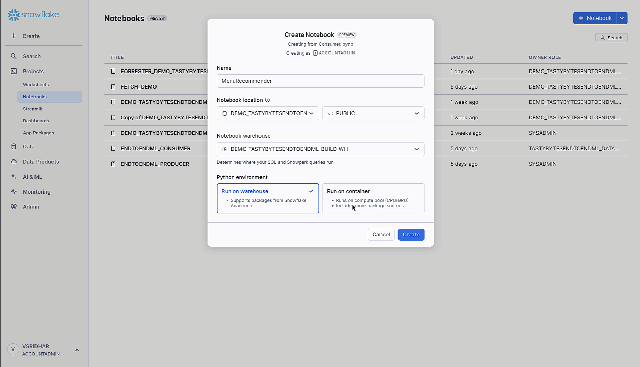The height and width of the screenshot is (367, 640).
Task: Click notebook icon of the Copy of DEMO row
Action: click(113, 118)
